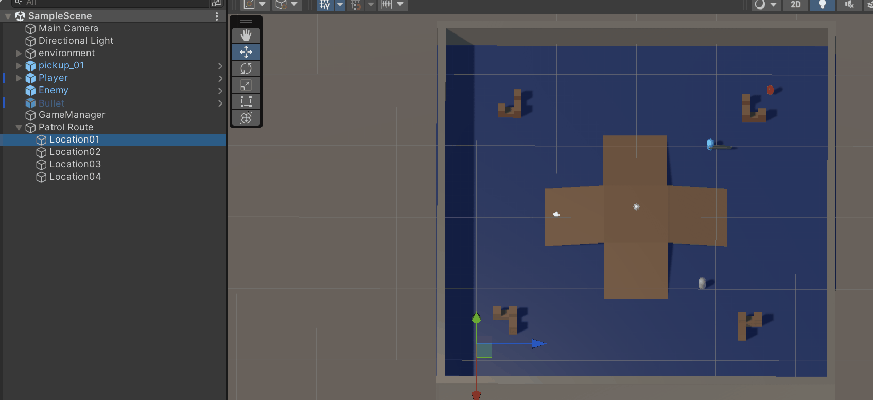Select pickup_01 in the hierarchy

click(x=113, y=66)
